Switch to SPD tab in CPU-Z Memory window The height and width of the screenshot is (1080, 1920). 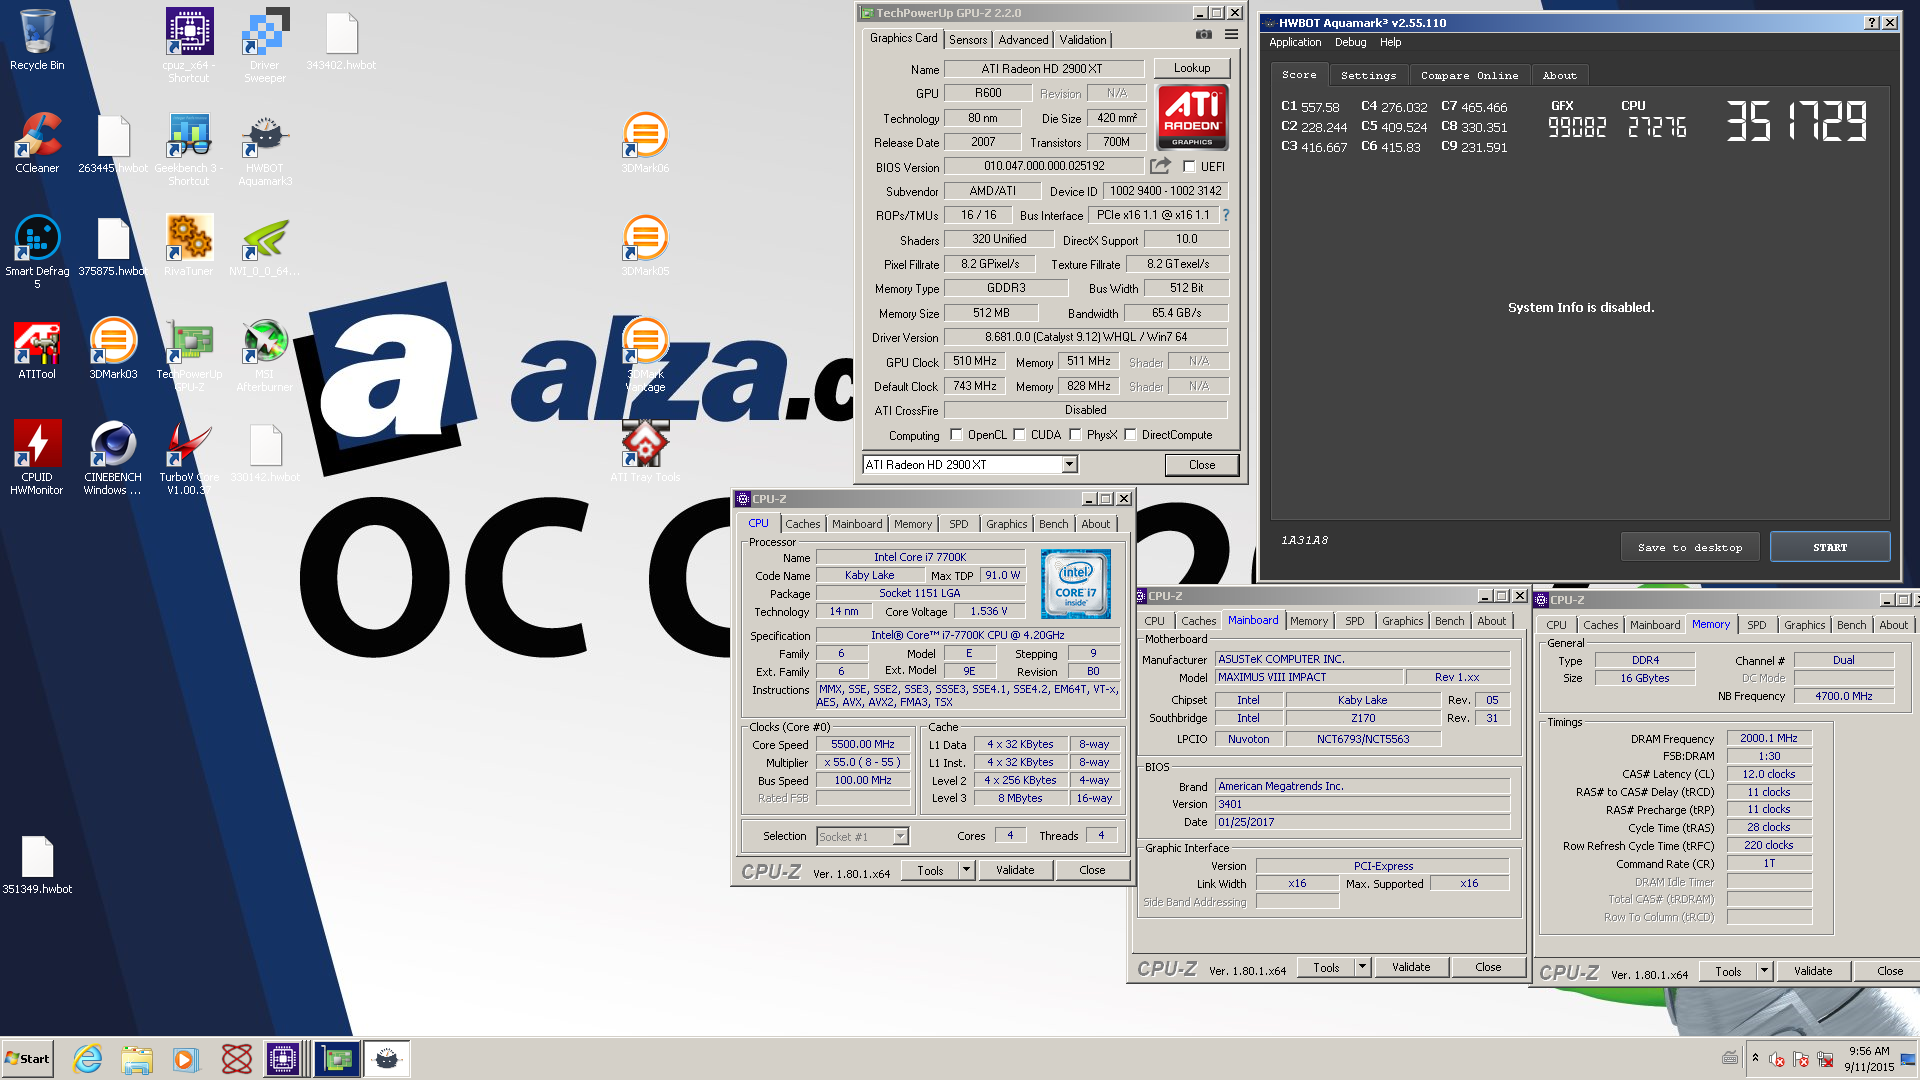(1756, 625)
